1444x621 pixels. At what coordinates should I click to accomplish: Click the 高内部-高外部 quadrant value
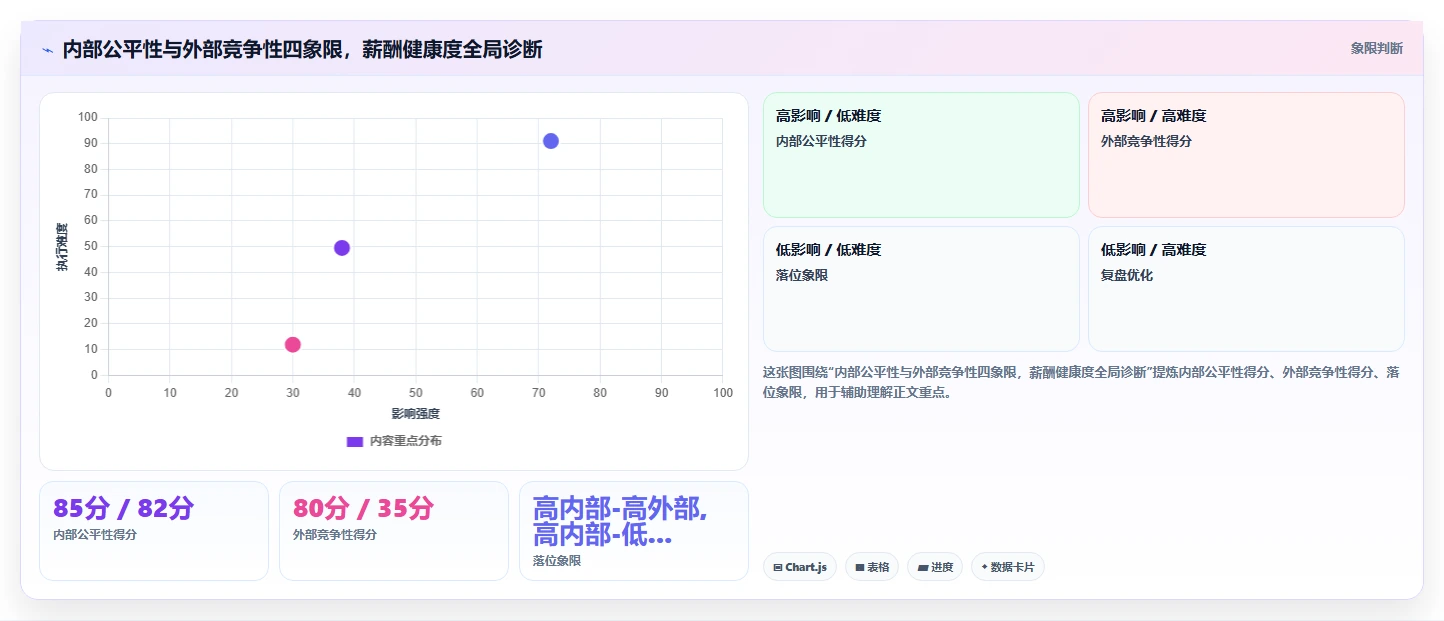(x=620, y=521)
